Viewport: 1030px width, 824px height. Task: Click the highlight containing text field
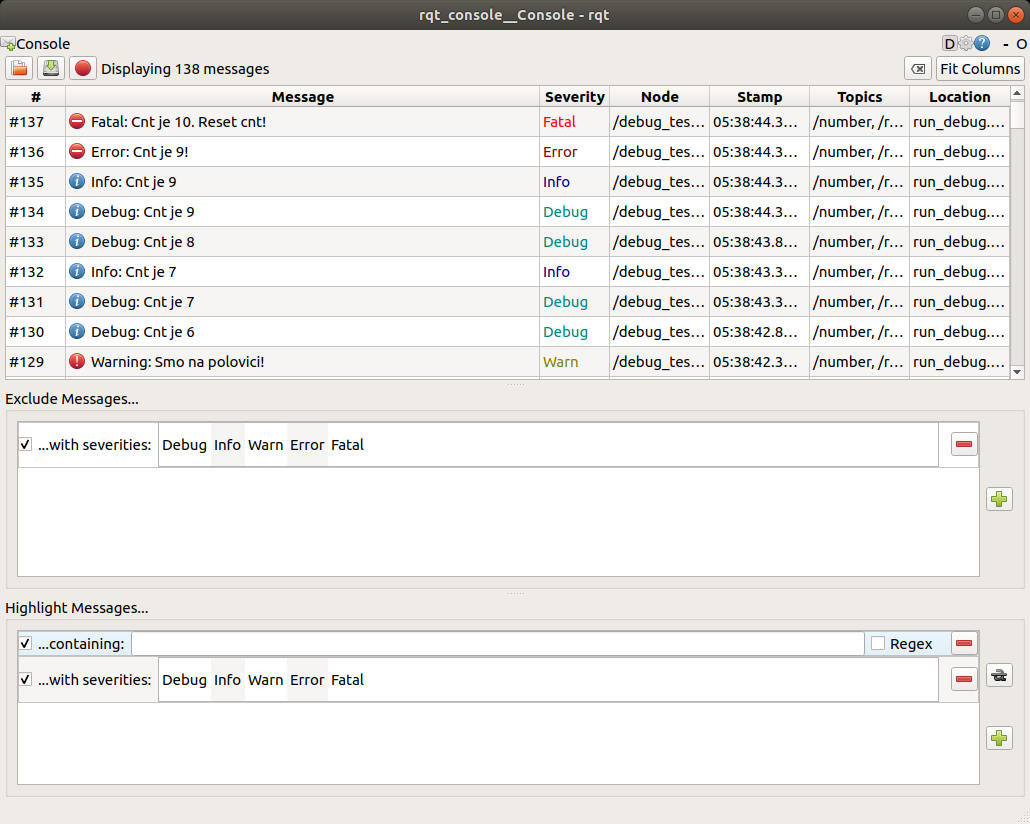point(497,644)
